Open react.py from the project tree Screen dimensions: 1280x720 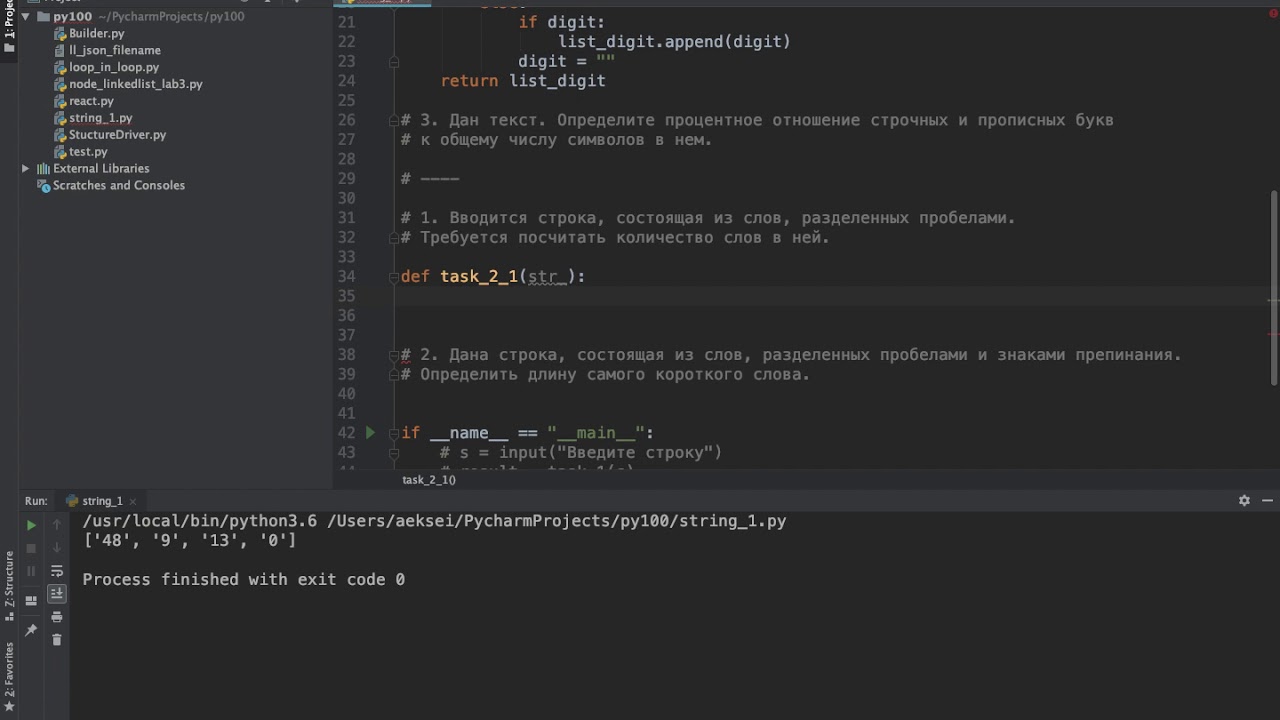(x=91, y=101)
